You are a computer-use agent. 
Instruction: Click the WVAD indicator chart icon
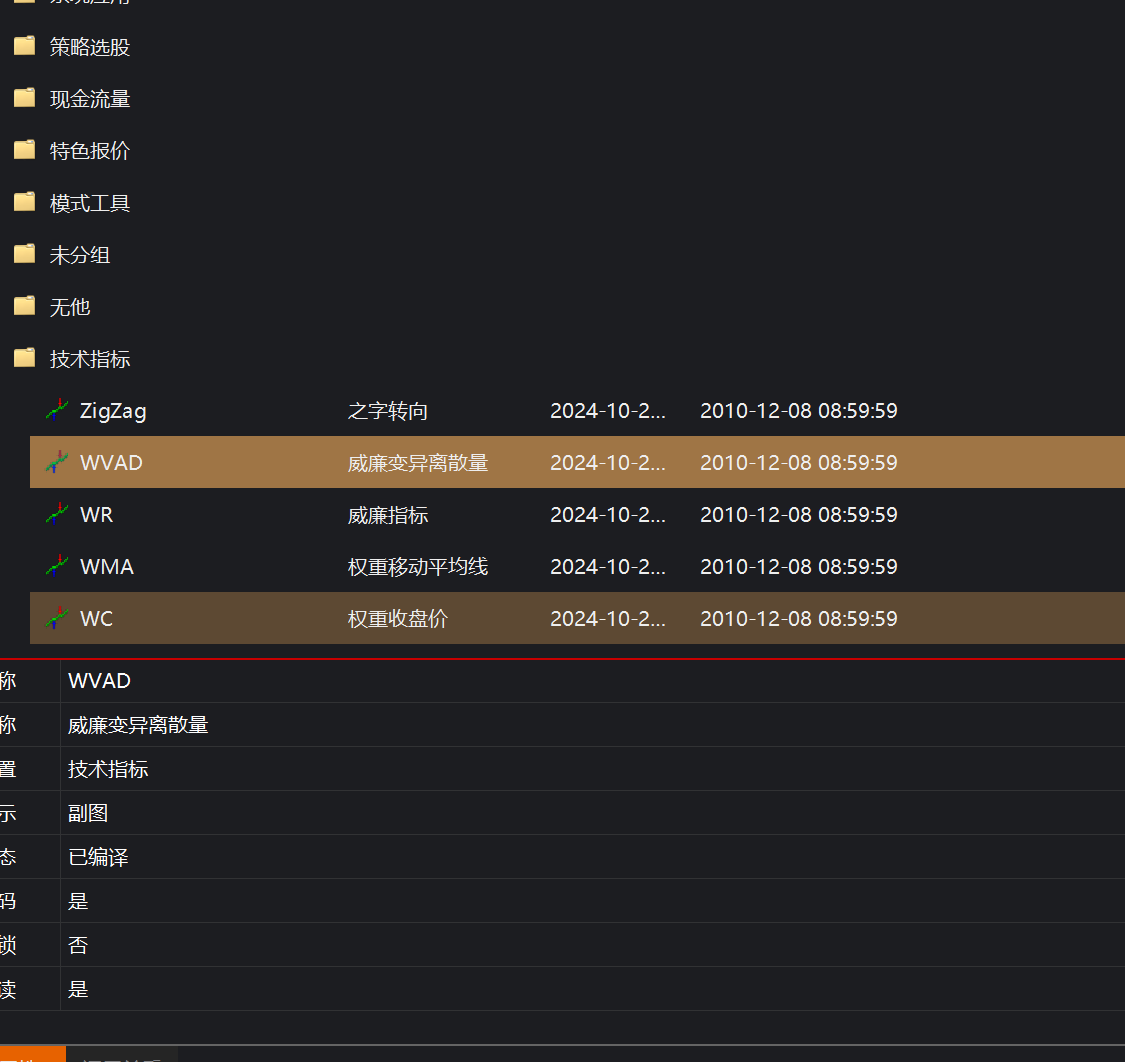coord(57,462)
